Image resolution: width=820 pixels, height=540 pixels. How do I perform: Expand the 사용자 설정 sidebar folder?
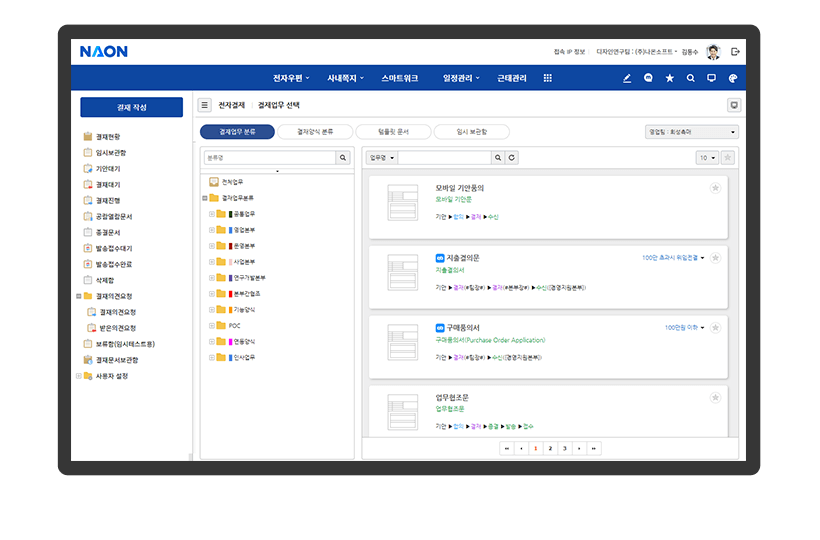click(78, 376)
